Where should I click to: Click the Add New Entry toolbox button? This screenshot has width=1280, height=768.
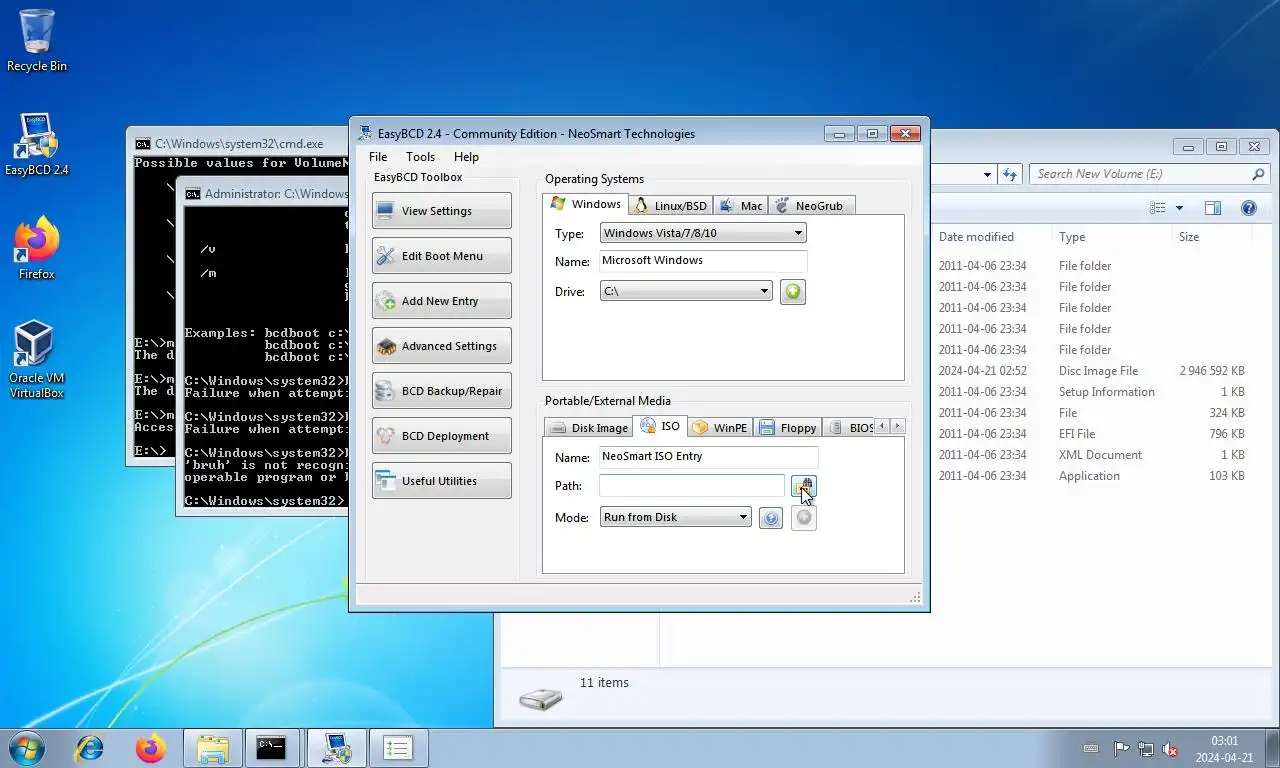(x=441, y=301)
